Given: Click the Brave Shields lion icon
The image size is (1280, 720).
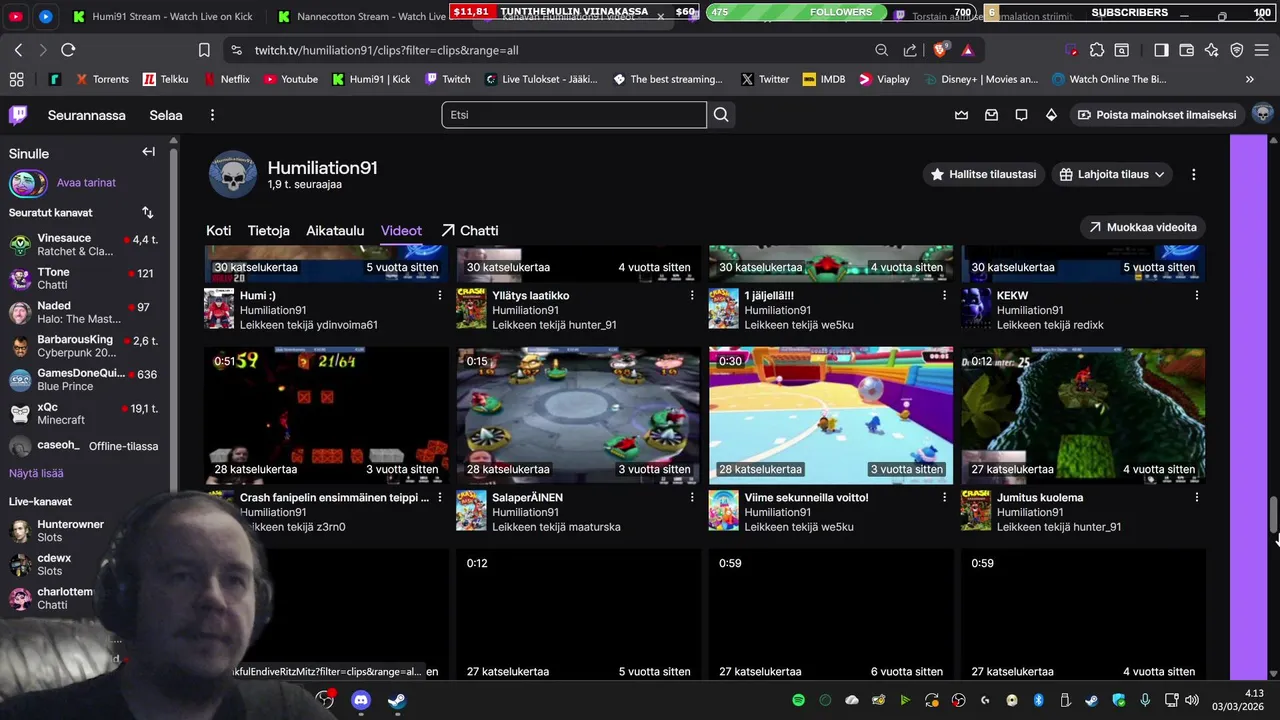Looking at the screenshot, I should click(940, 50).
